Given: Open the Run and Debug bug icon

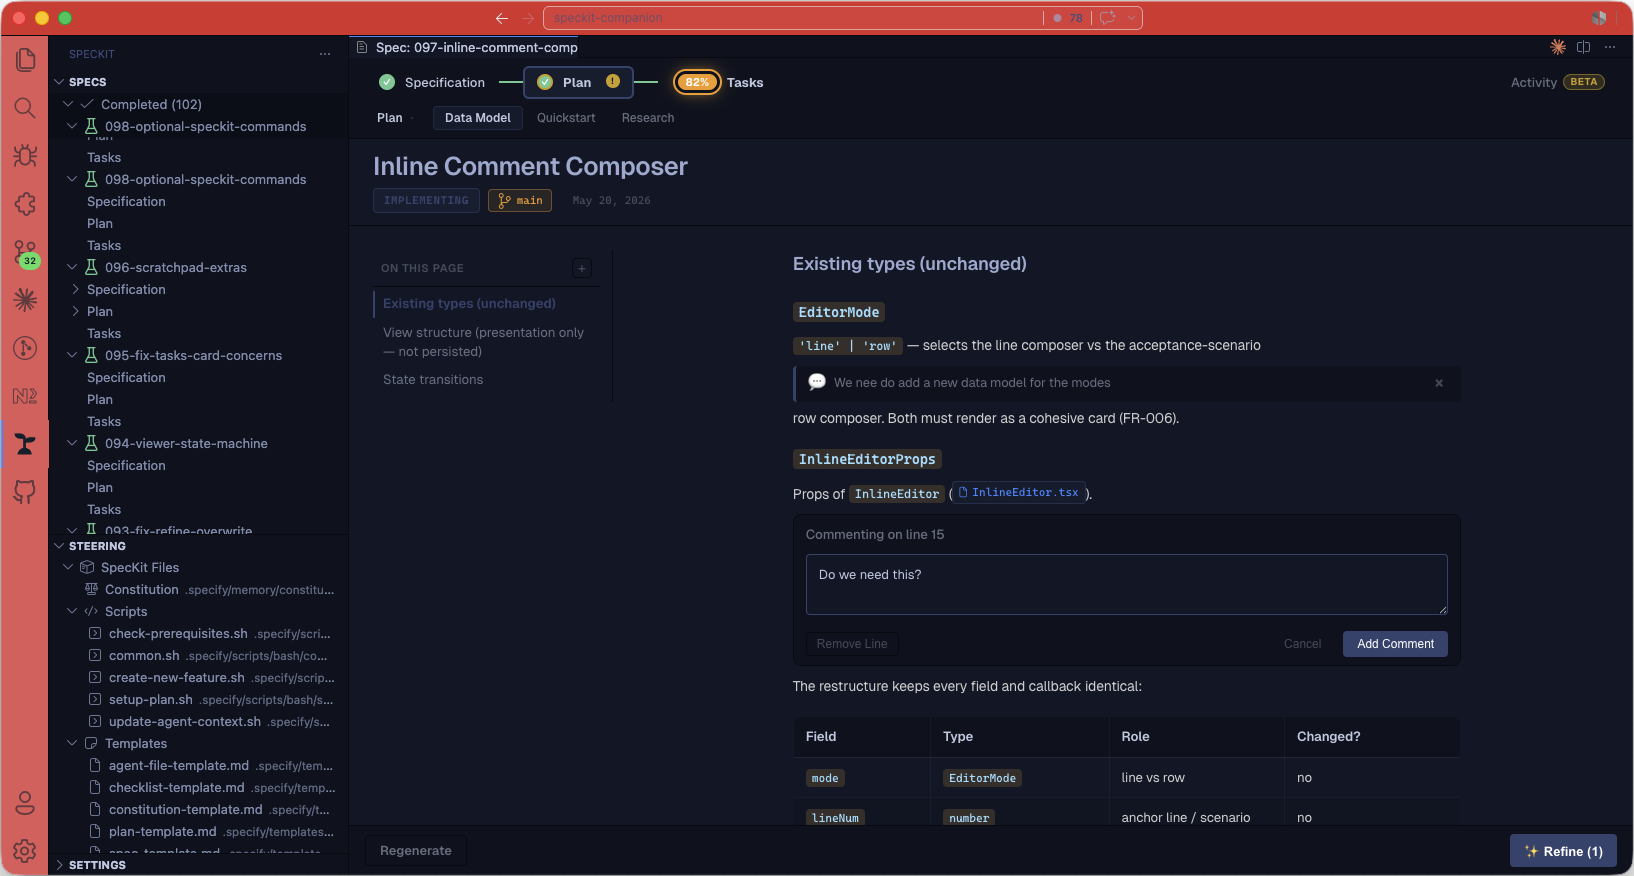Looking at the screenshot, I should pyautogui.click(x=25, y=156).
